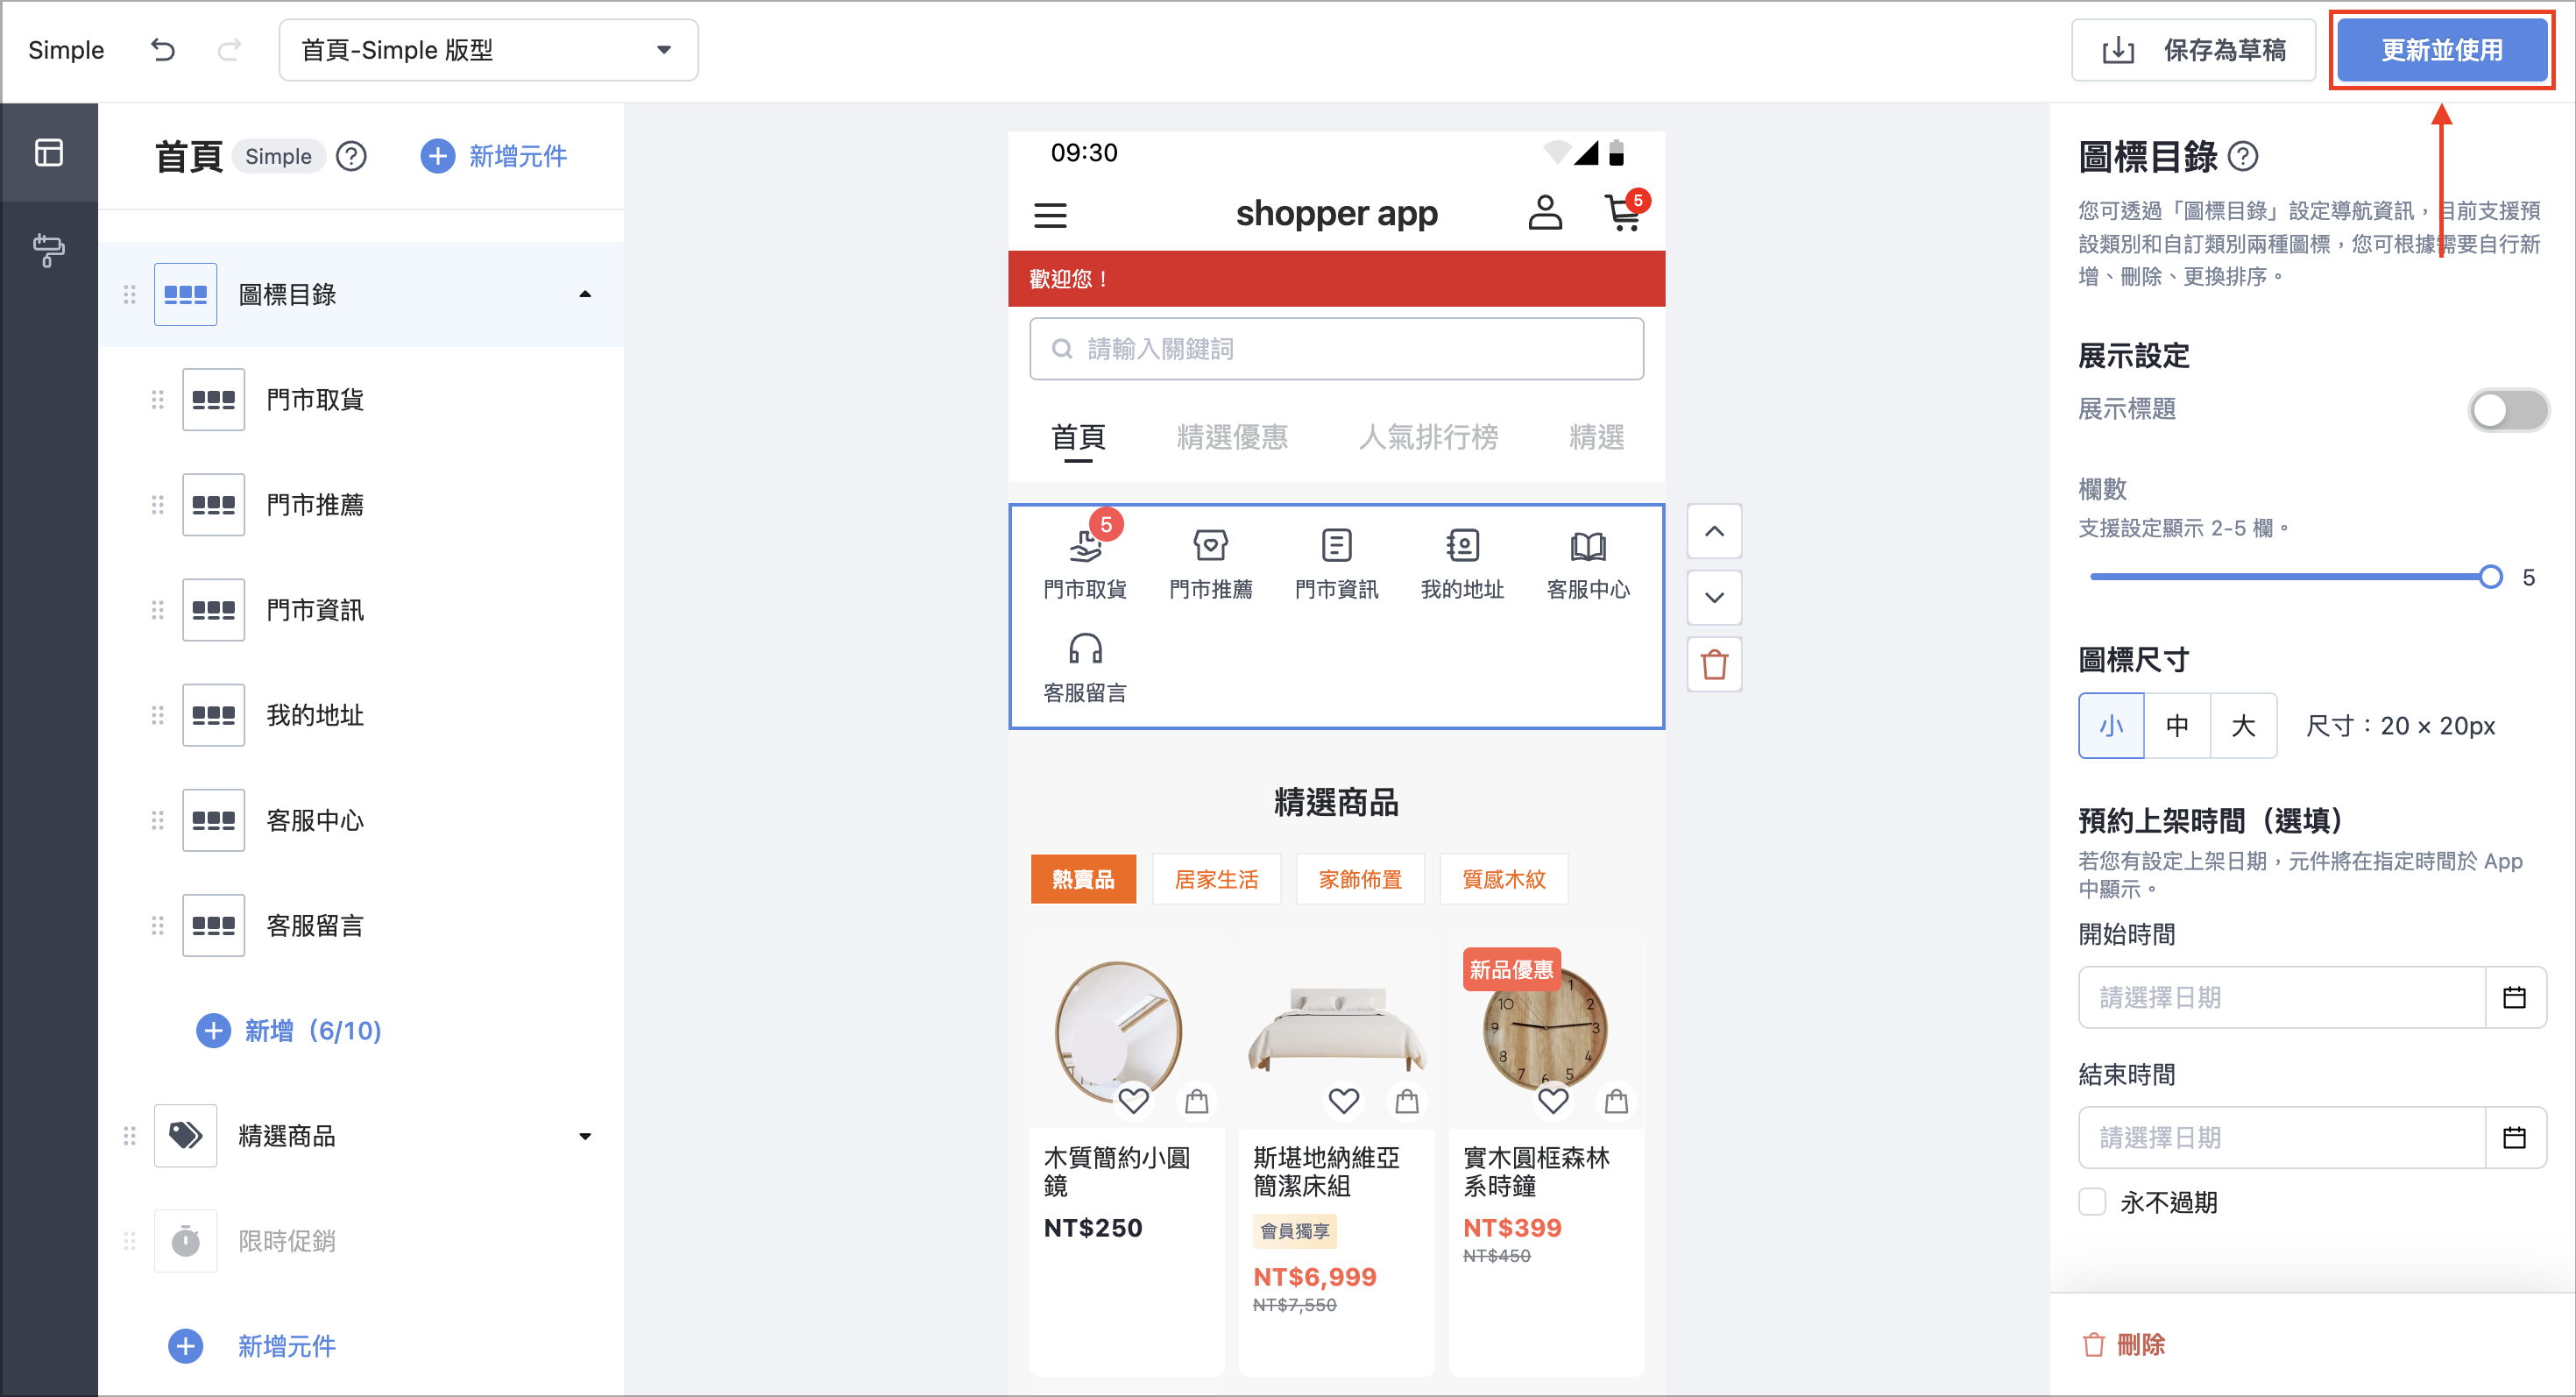Click 新增元件 at bottom of panel
The image size is (2576, 1397).
[x=252, y=1346]
